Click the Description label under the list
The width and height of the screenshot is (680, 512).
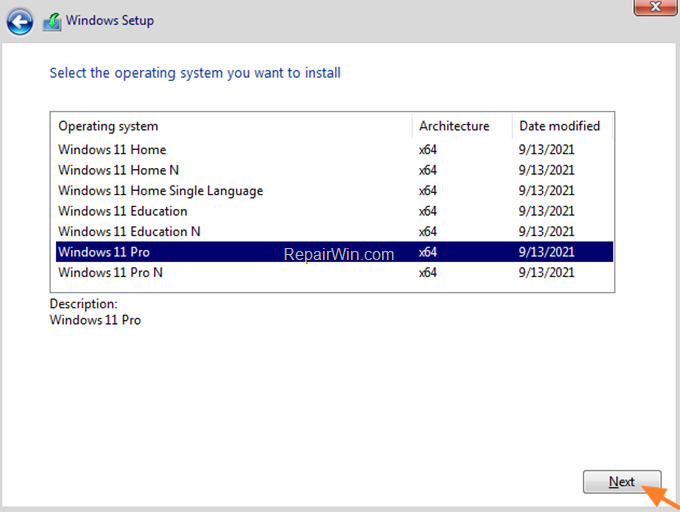click(83, 304)
